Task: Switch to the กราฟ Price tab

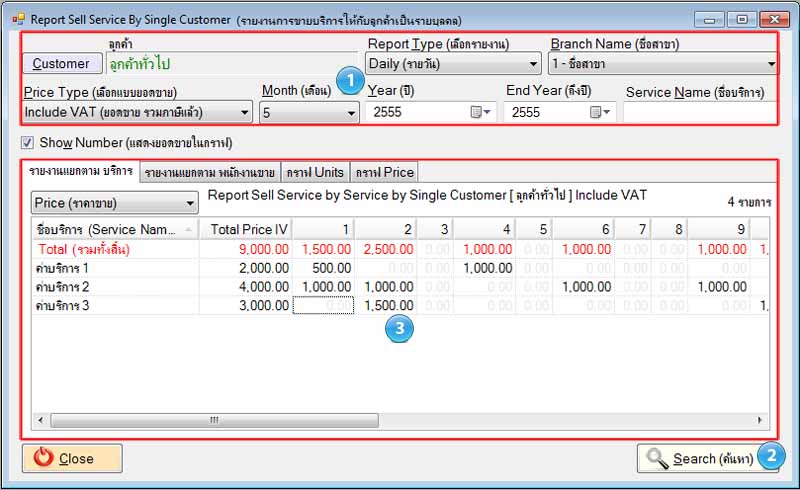Action: point(384,172)
